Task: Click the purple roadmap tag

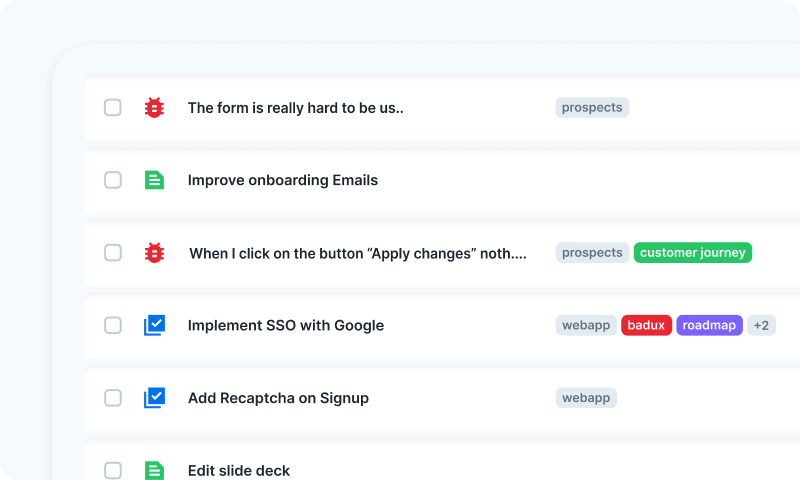Action: [x=709, y=325]
